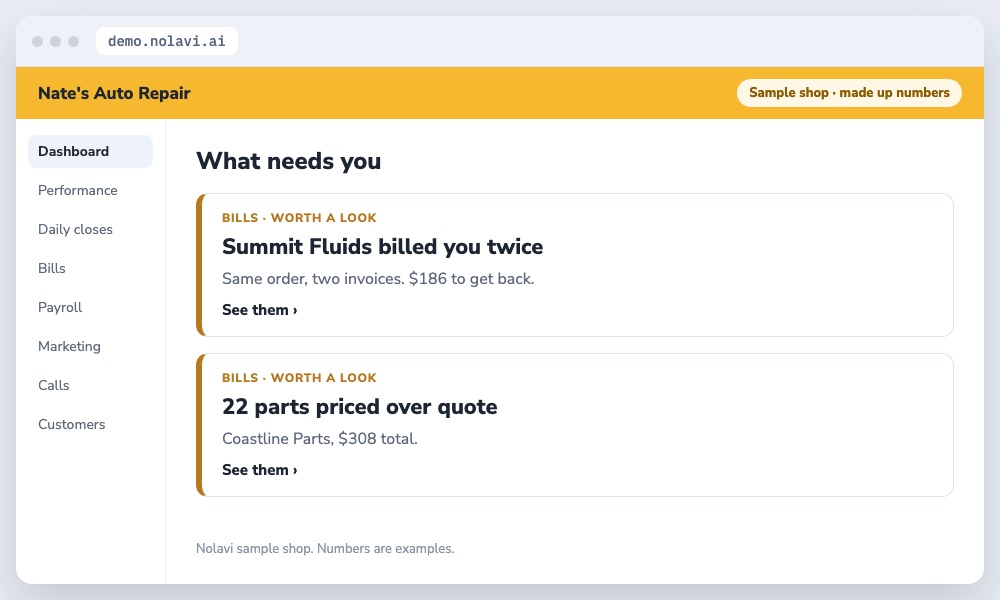Click Sample shop made up numbers badge

pyautogui.click(x=849, y=92)
